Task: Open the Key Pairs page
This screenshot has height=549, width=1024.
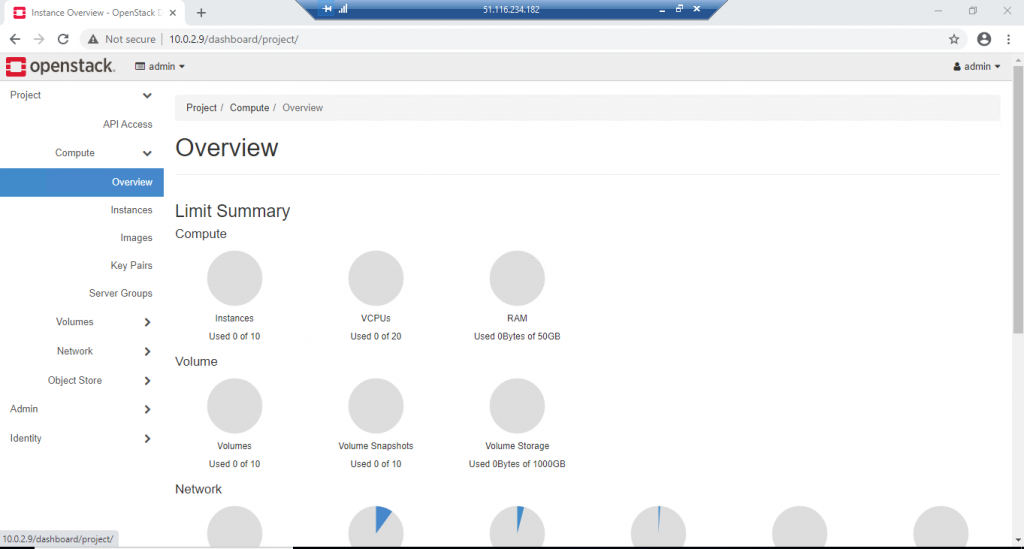Action: point(131,266)
